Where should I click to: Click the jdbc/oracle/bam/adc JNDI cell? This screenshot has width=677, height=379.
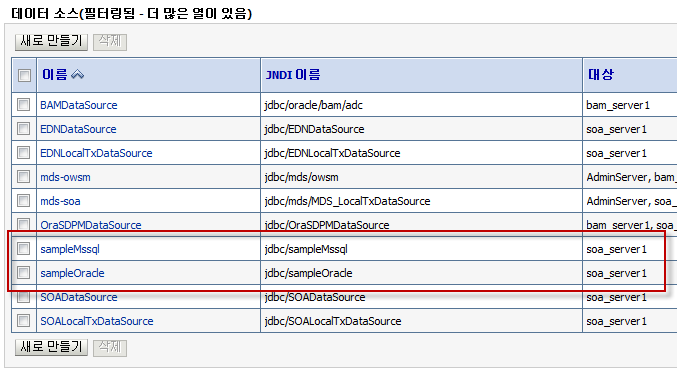point(421,105)
